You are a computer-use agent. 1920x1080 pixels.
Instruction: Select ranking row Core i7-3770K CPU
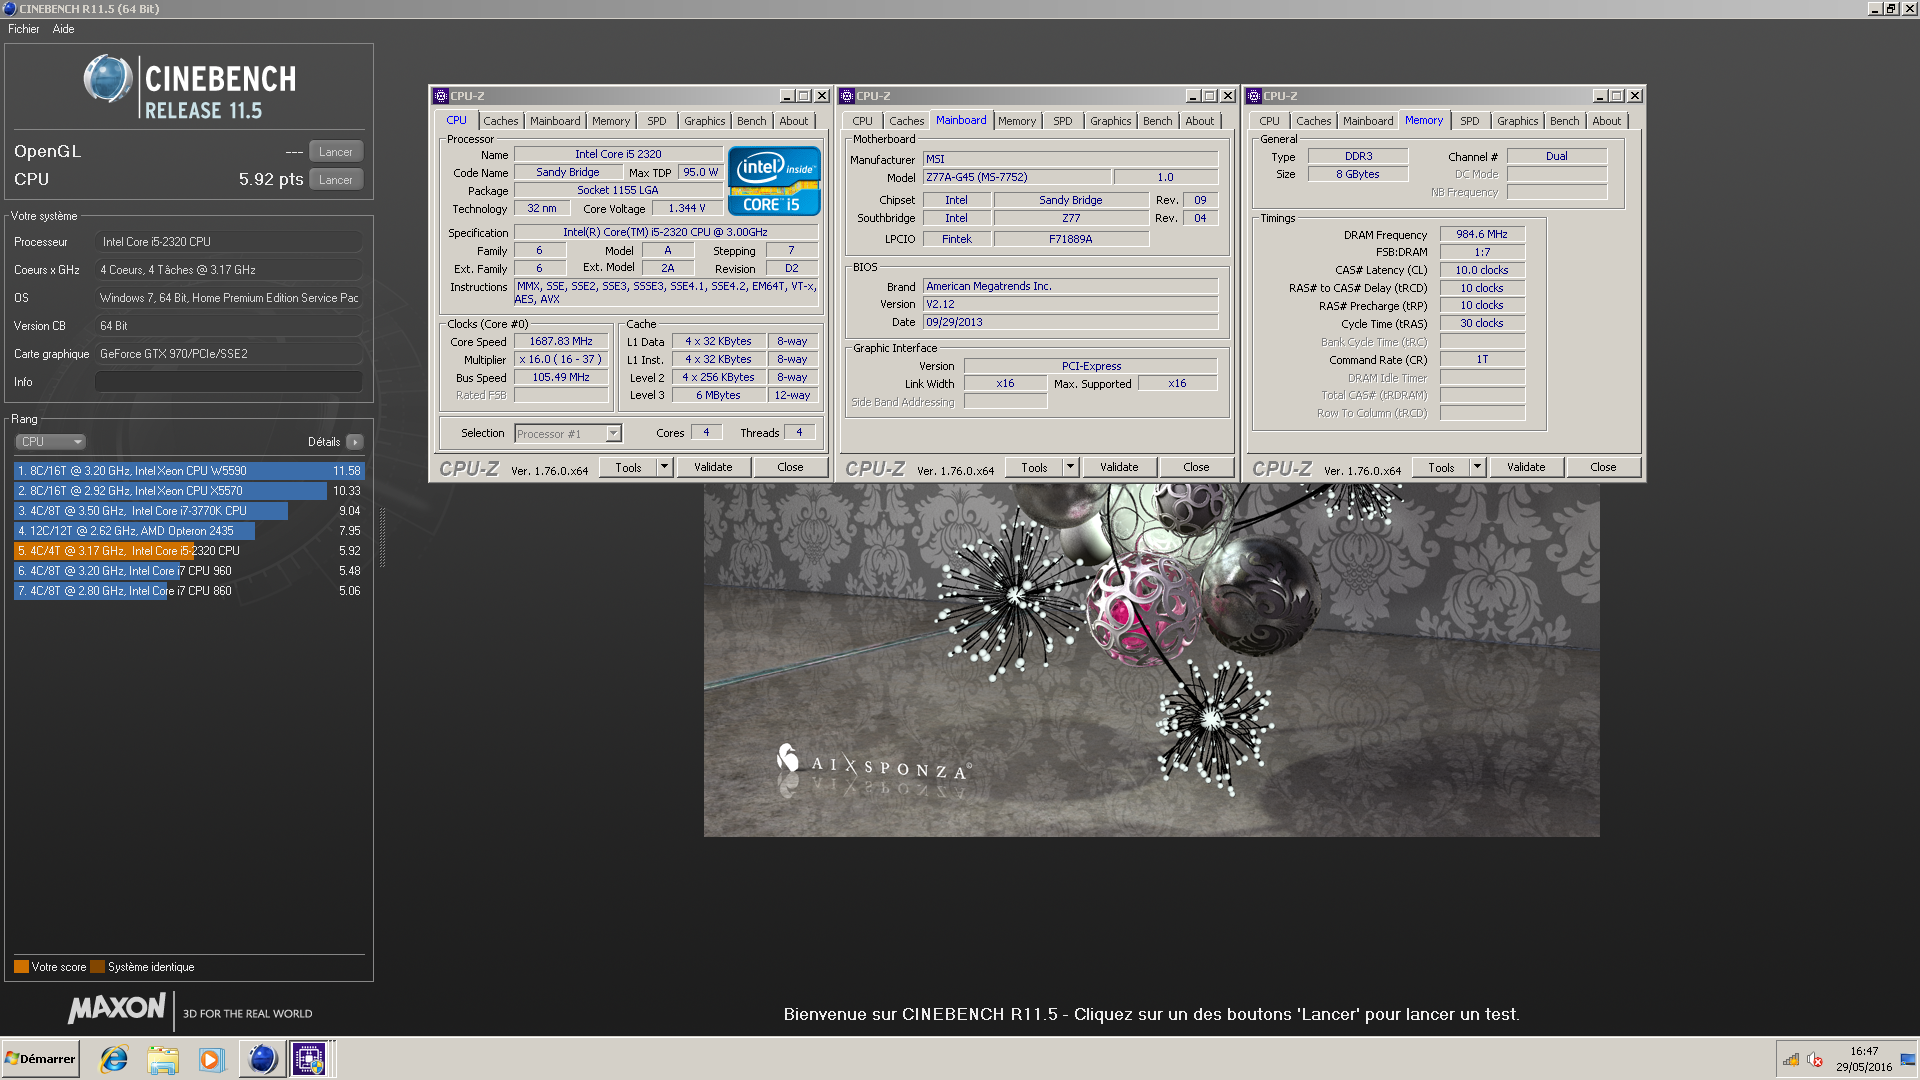[189, 511]
